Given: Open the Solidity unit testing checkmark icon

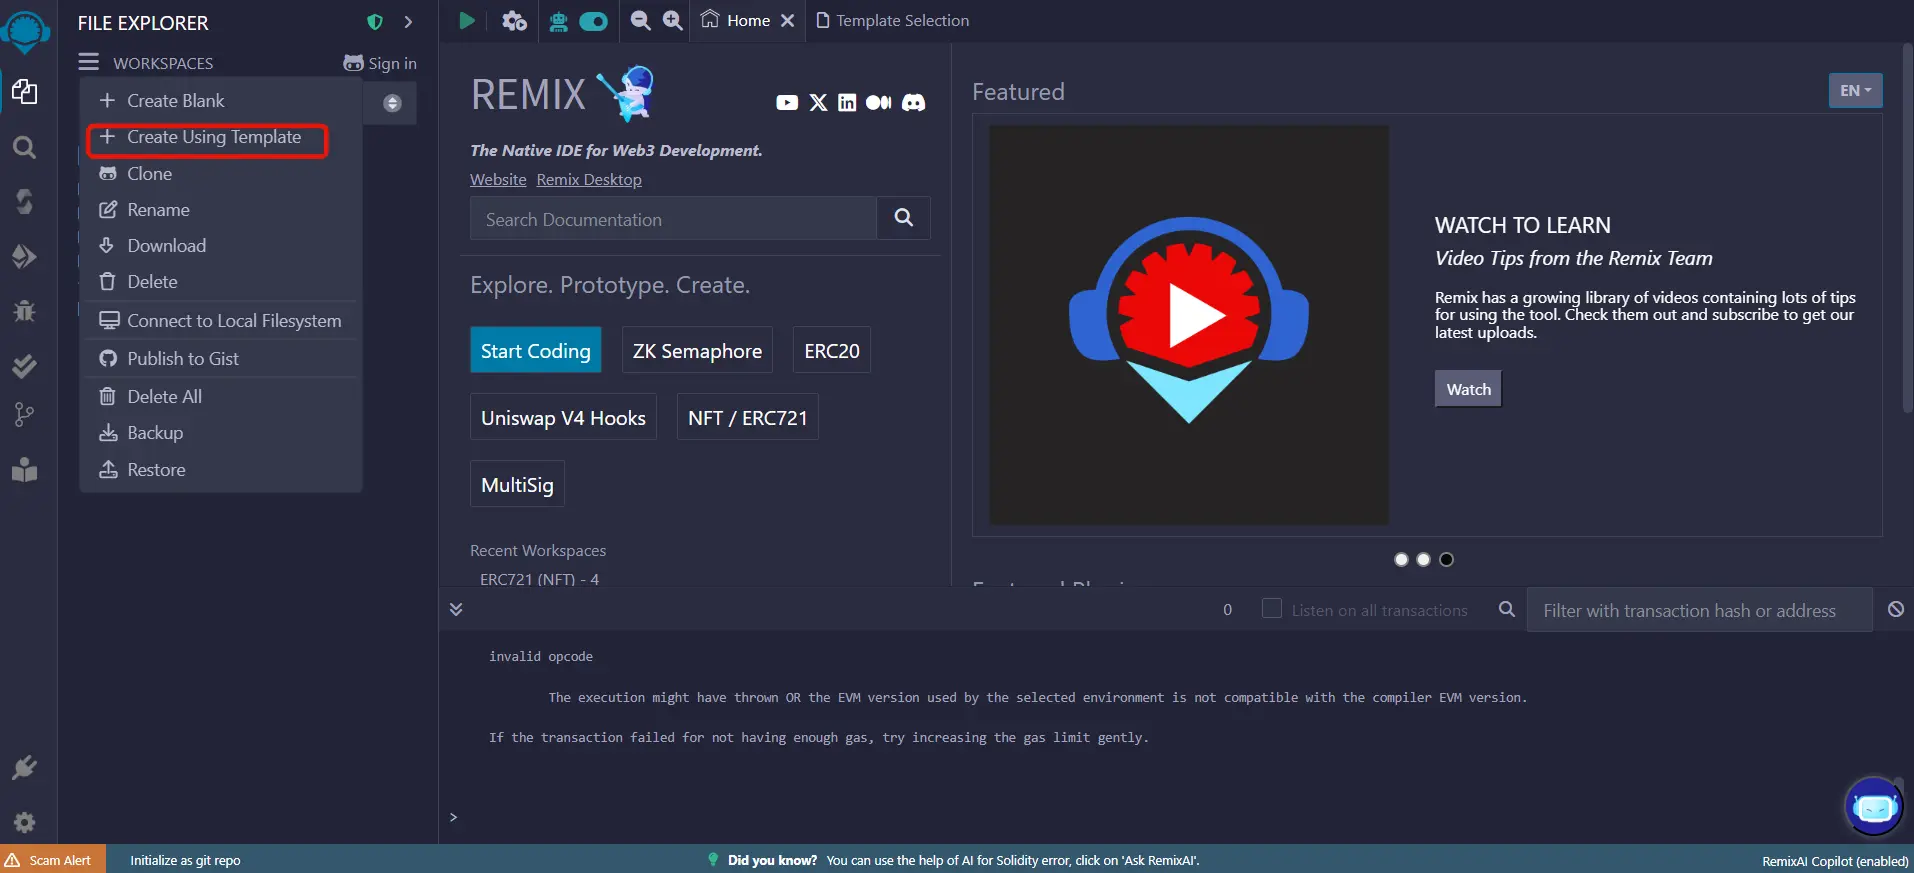Looking at the screenshot, I should pyautogui.click(x=25, y=365).
